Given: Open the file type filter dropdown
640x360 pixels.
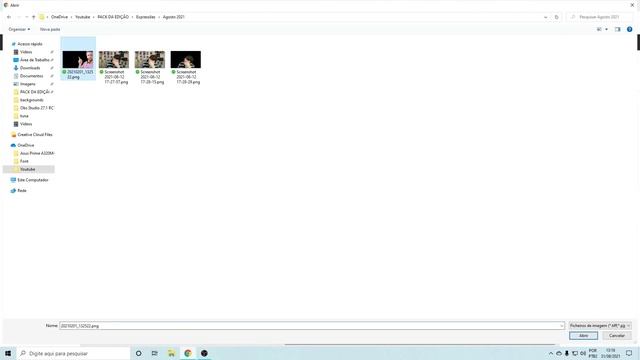Looking at the screenshot, I should point(600,326).
